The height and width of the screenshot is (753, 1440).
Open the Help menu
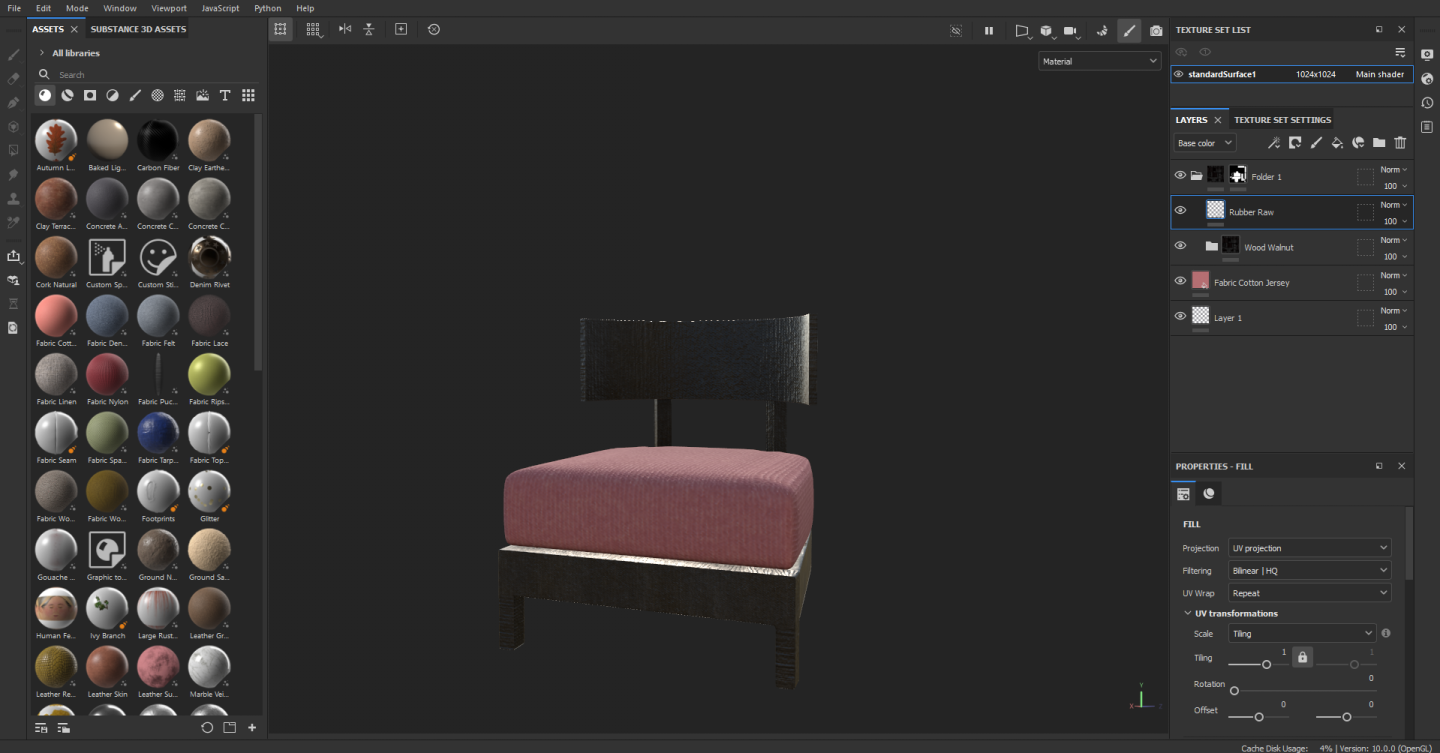point(305,8)
